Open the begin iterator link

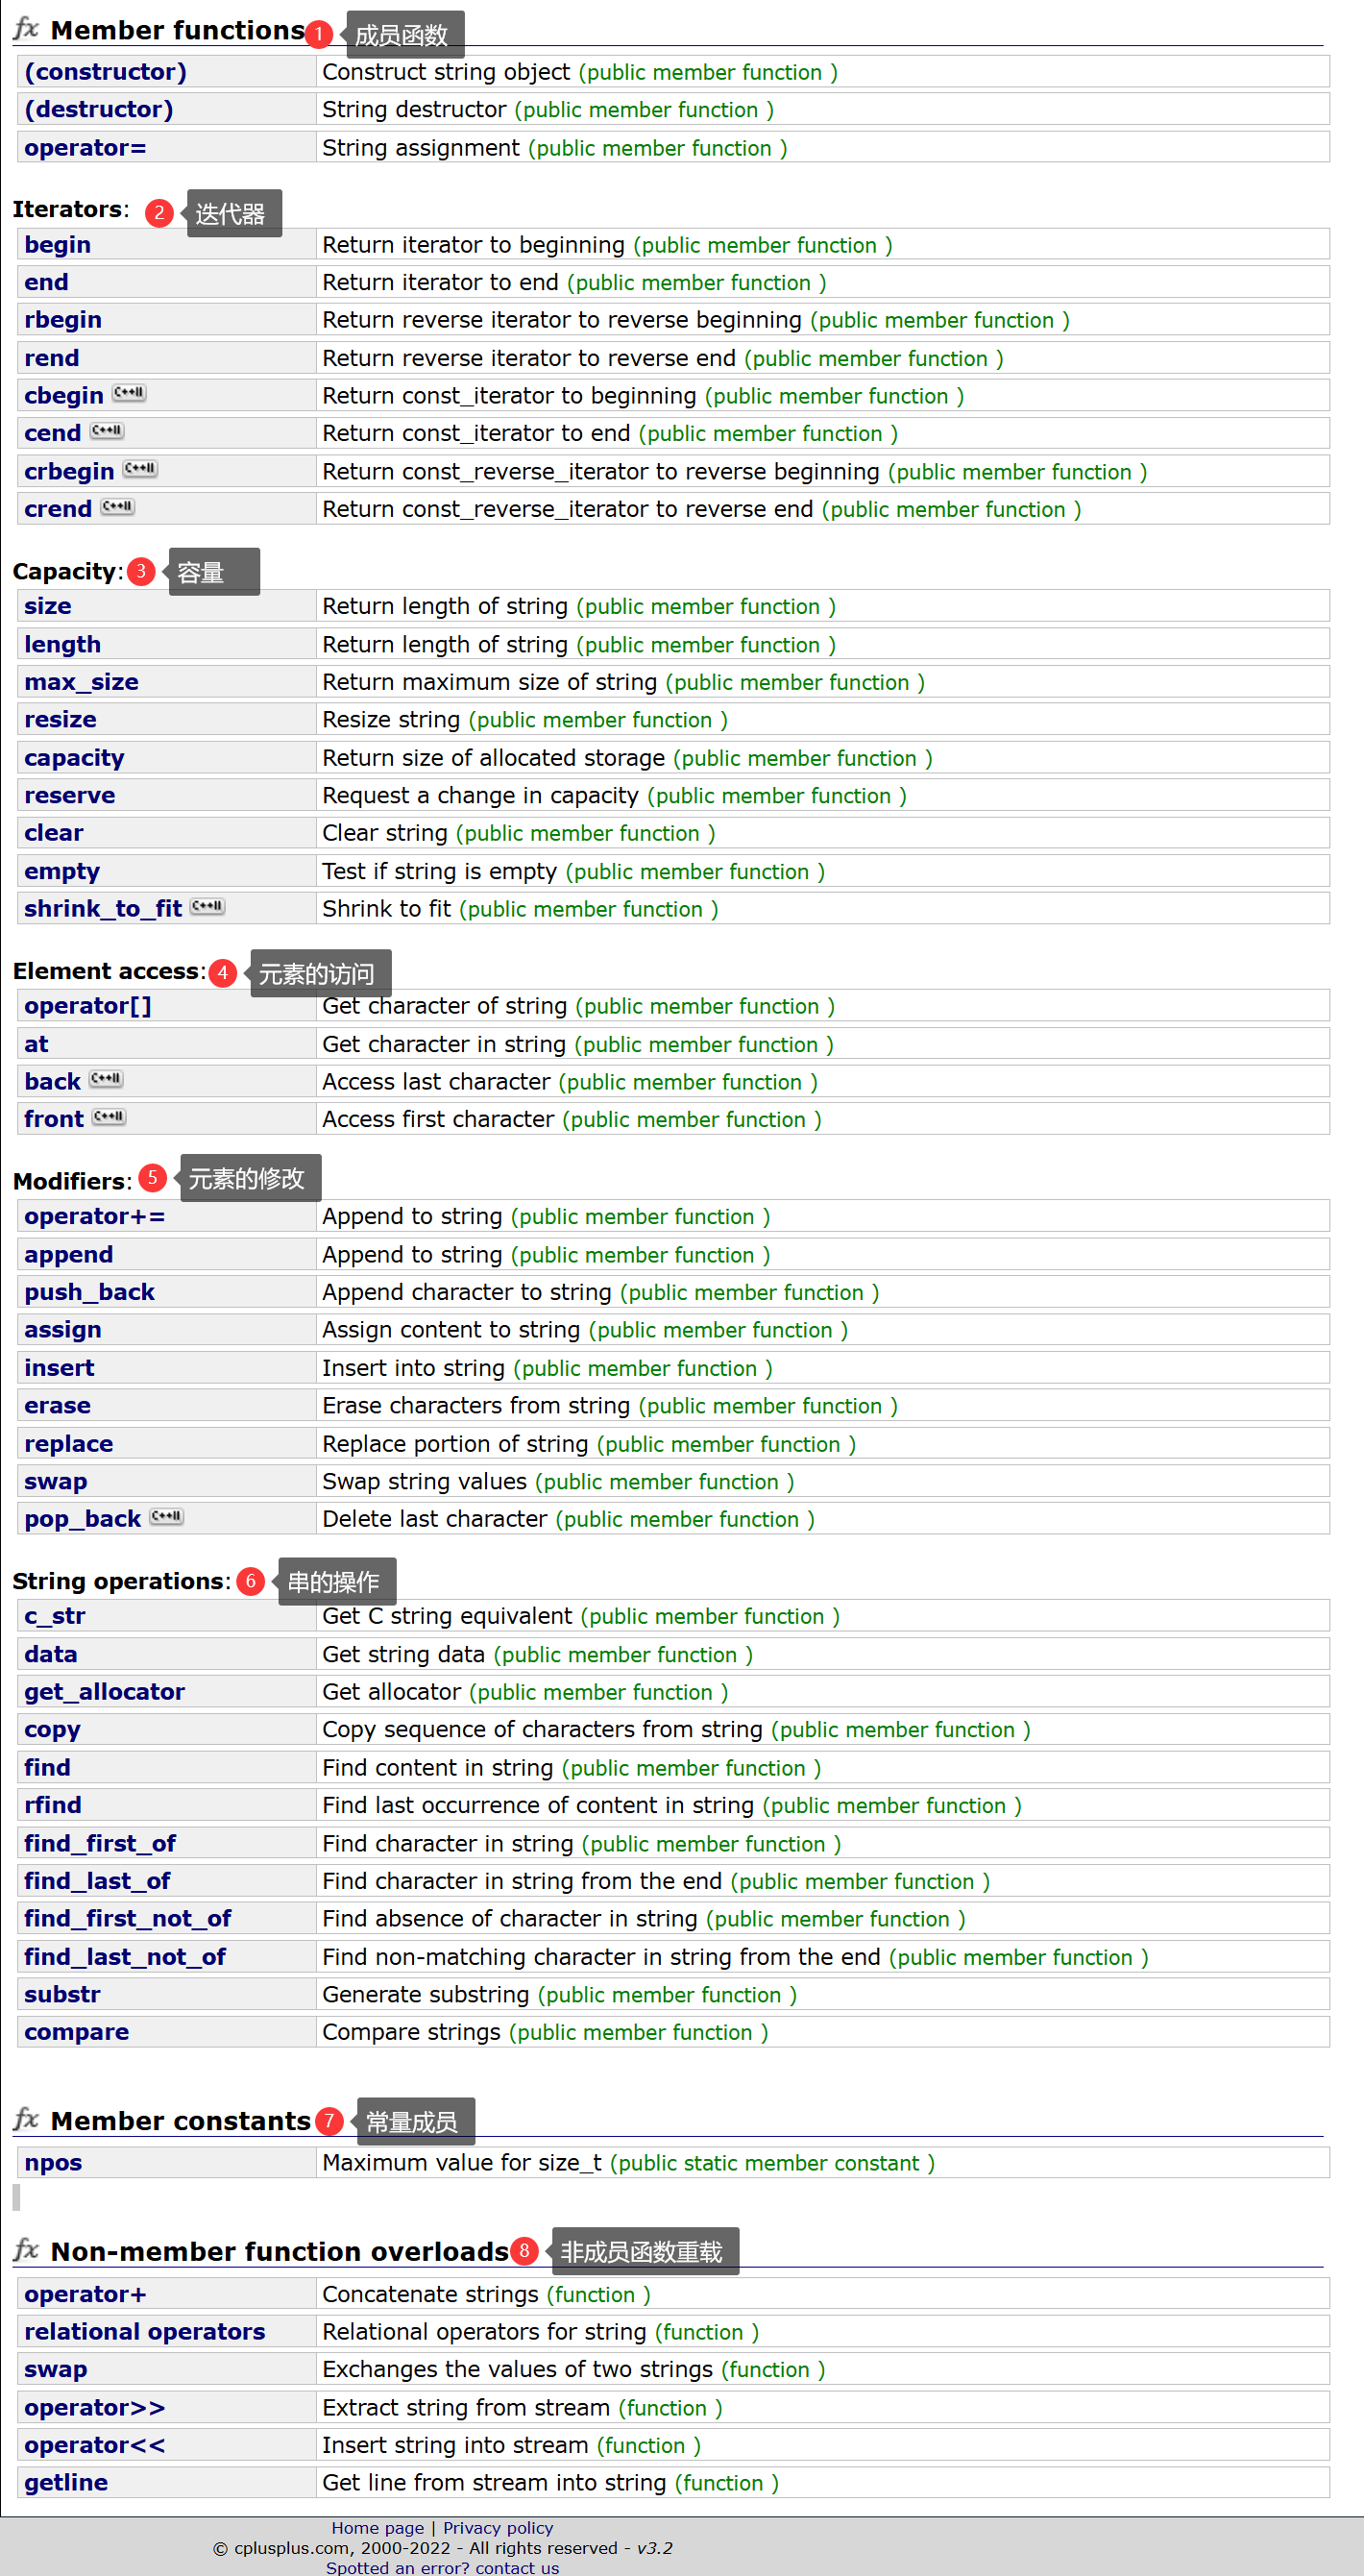click(x=57, y=245)
